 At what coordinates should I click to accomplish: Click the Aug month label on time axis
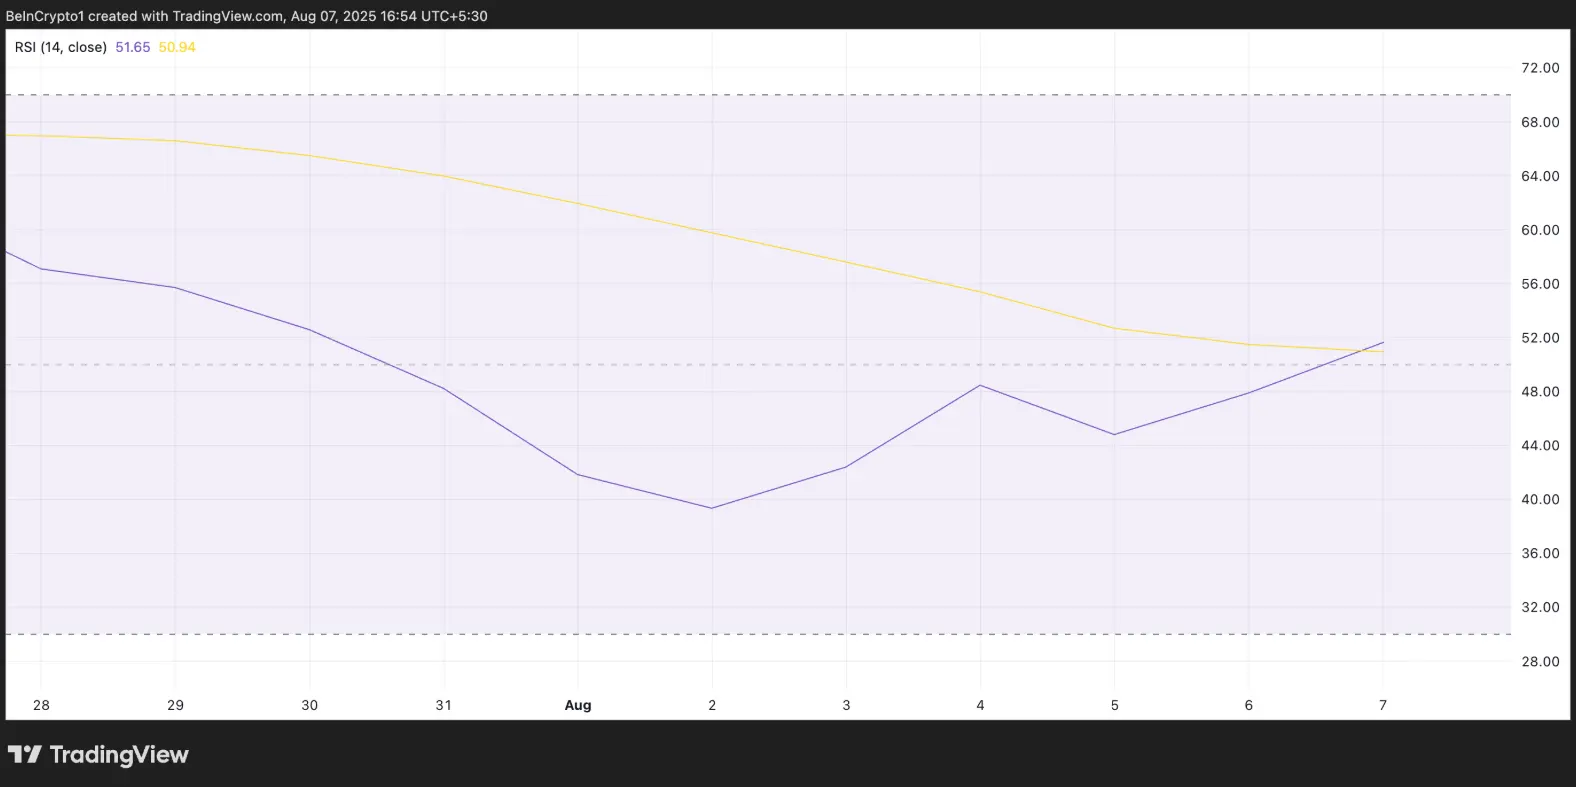click(x=578, y=705)
